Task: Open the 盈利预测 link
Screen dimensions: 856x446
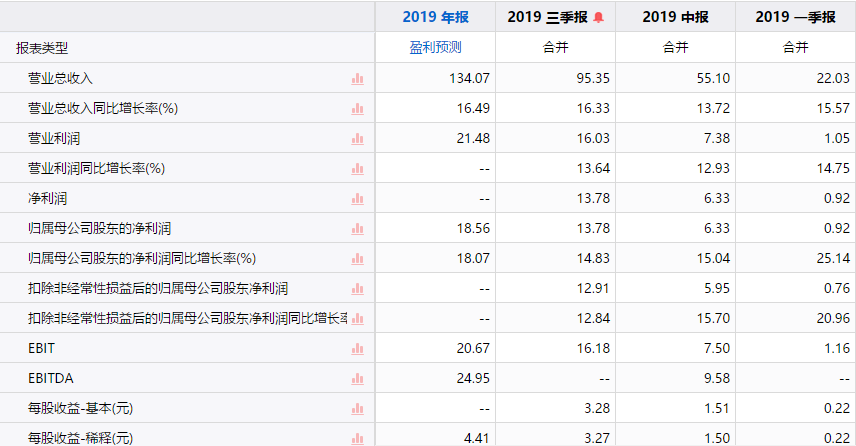Action: pos(436,47)
